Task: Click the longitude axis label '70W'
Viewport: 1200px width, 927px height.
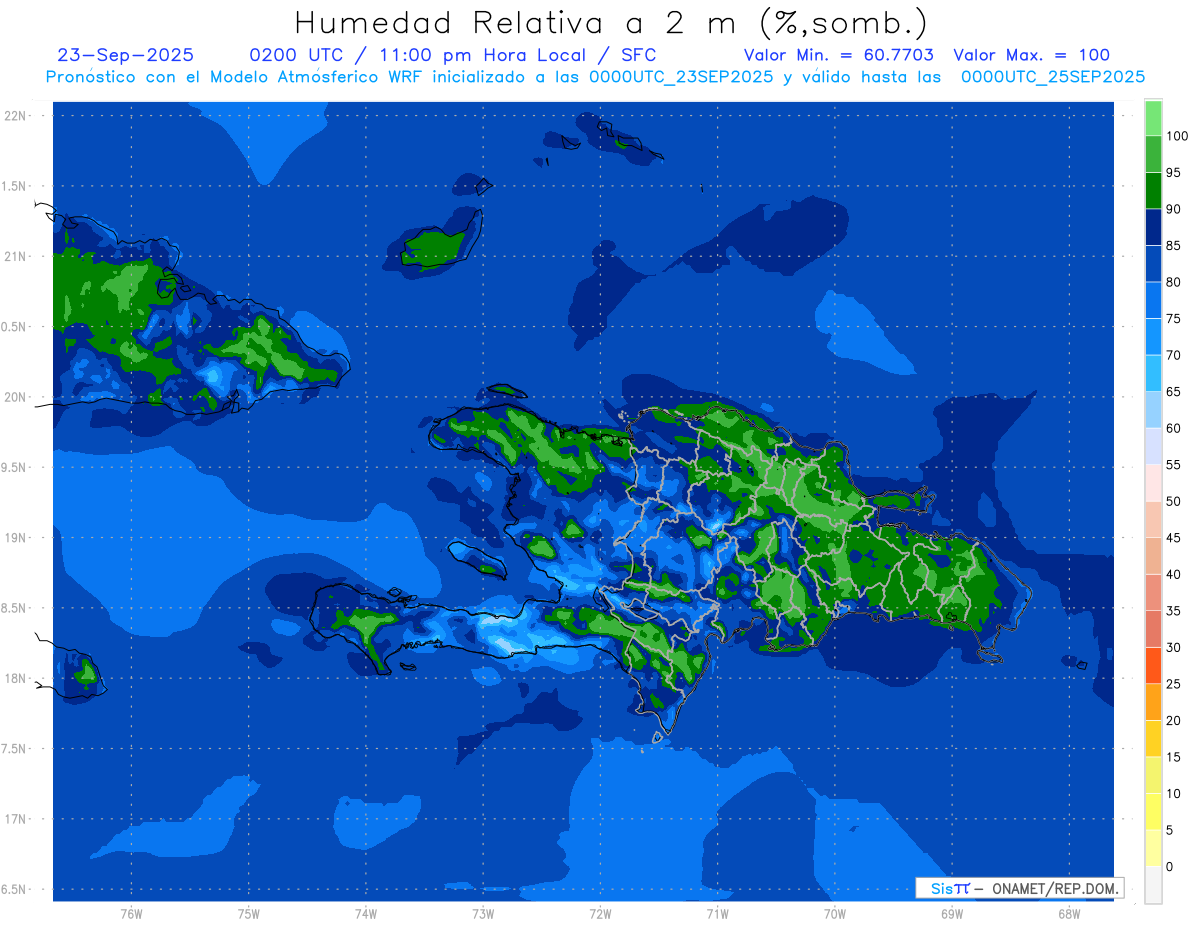Action: (835, 914)
